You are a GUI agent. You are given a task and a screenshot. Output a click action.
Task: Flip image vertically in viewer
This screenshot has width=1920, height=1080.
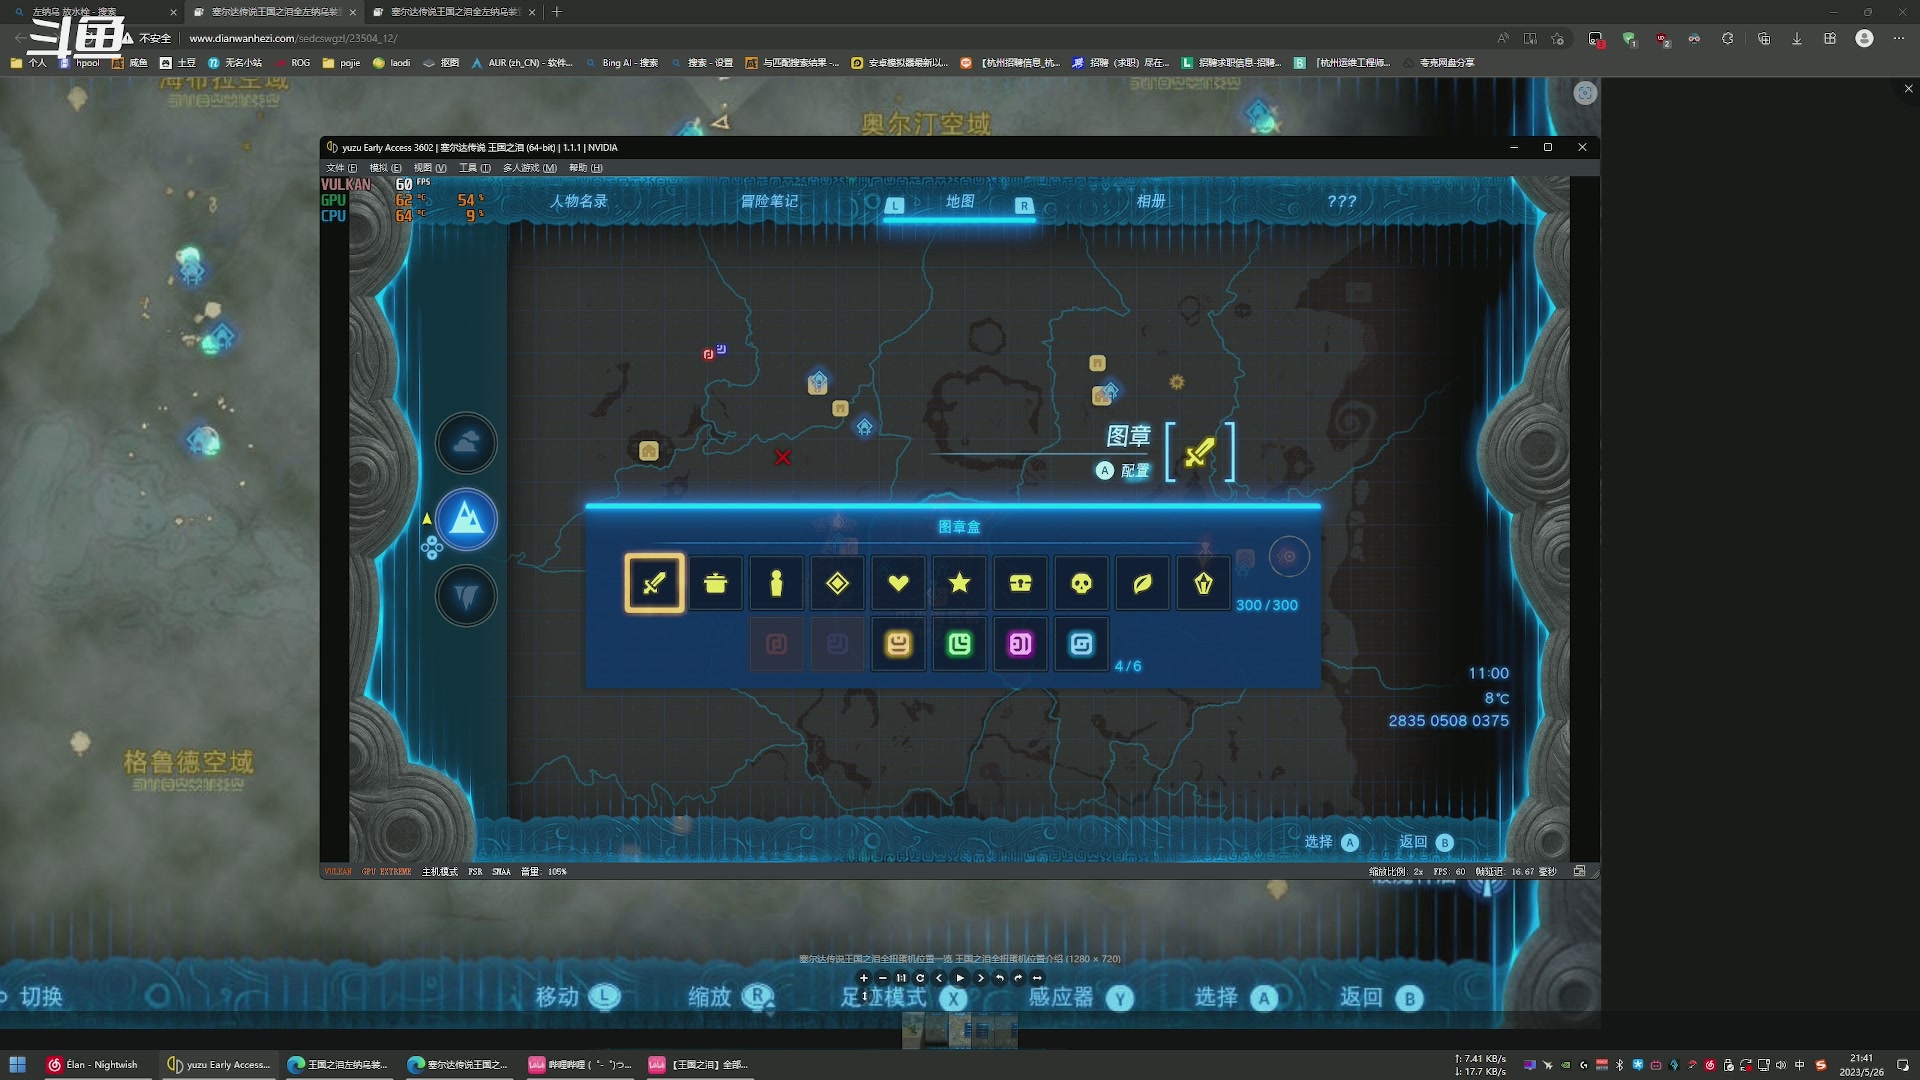pyautogui.click(x=865, y=996)
